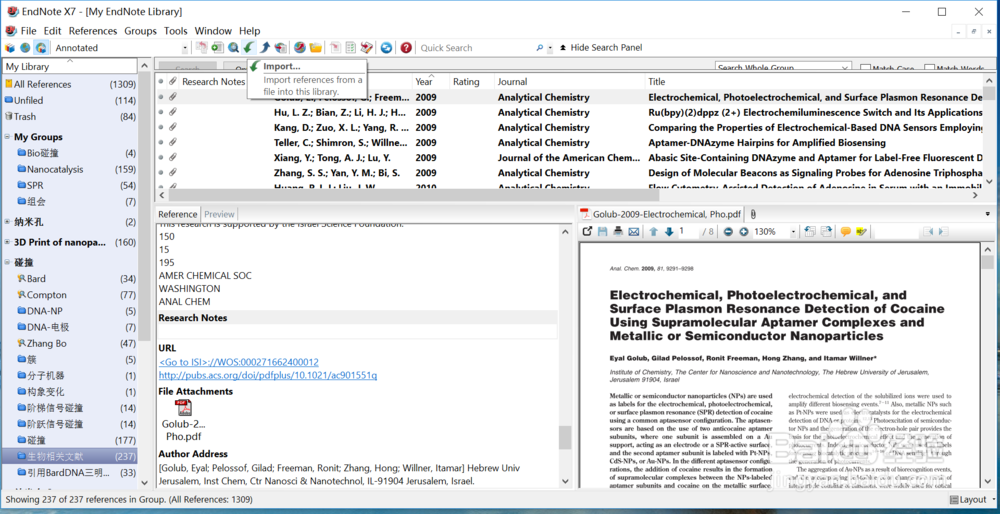Open the References menu
The height and width of the screenshot is (514, 1000).
point(93,31)
